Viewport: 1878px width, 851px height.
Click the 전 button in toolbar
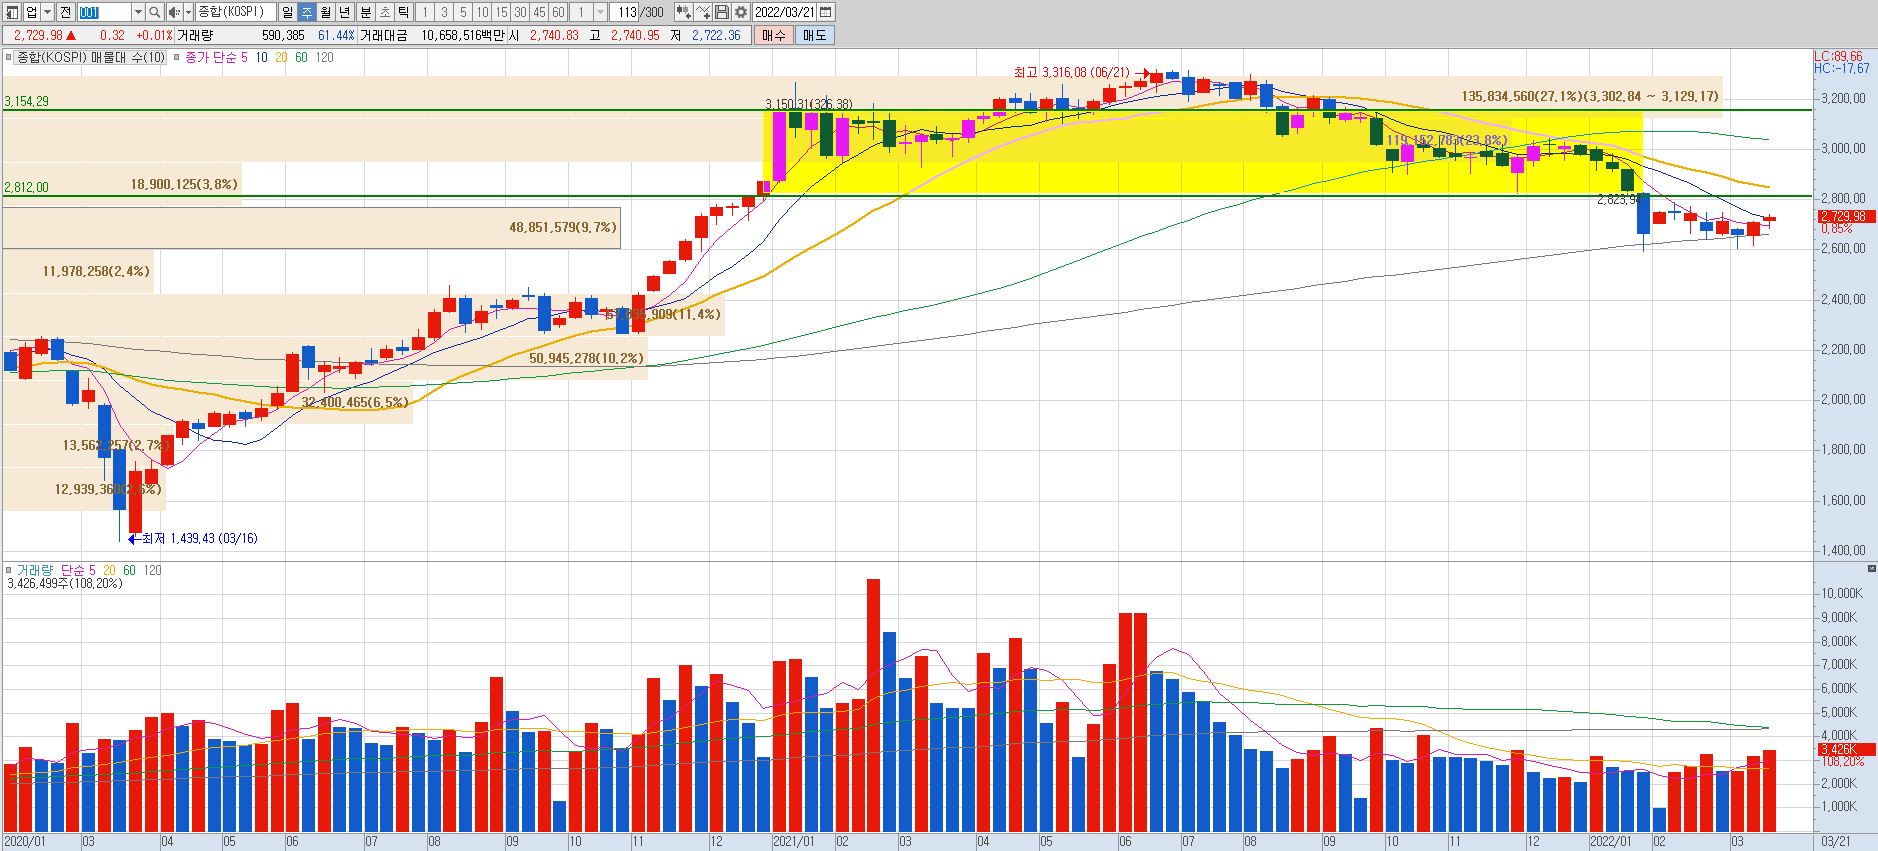coord(66,12)
